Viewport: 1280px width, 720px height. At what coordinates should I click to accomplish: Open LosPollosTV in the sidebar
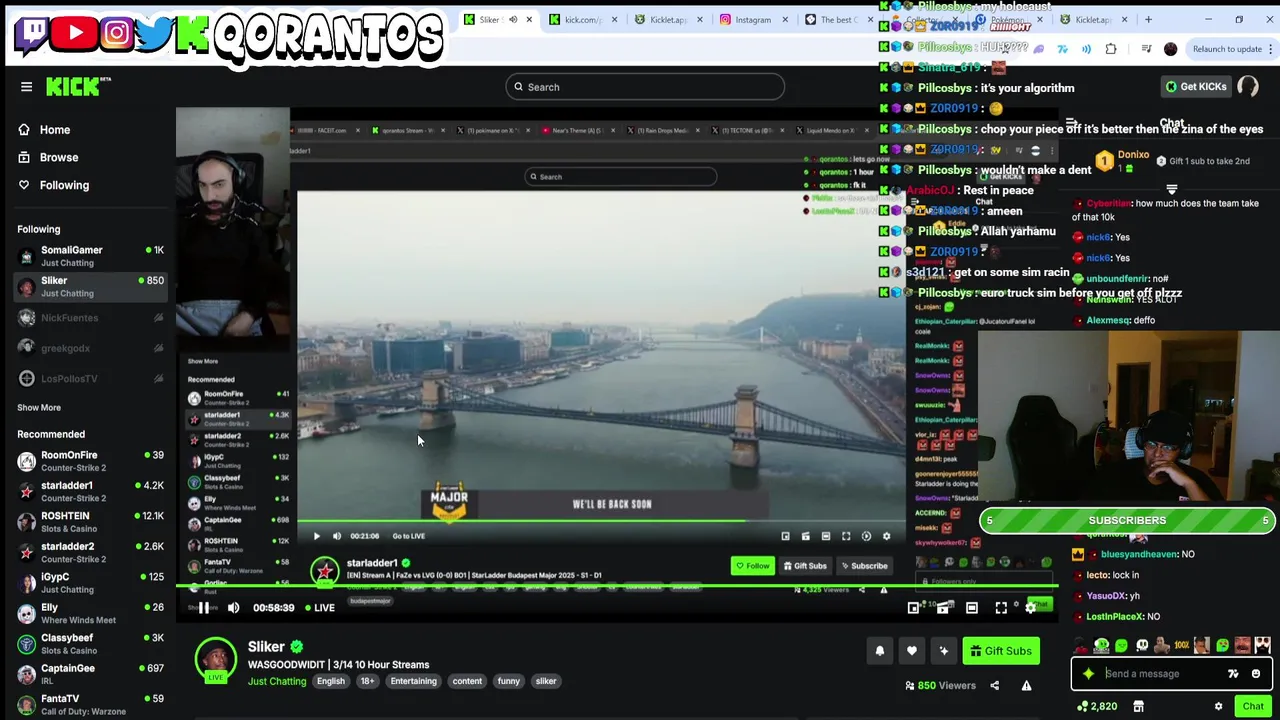tap(90, 378)
